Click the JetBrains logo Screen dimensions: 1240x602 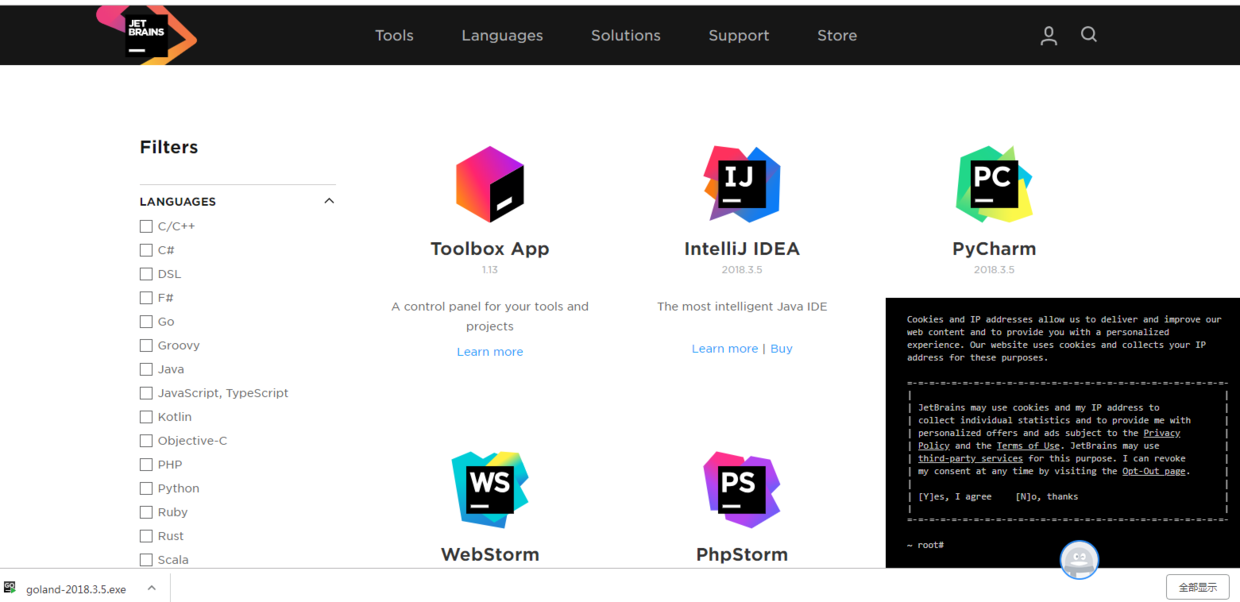pos(146,35)
